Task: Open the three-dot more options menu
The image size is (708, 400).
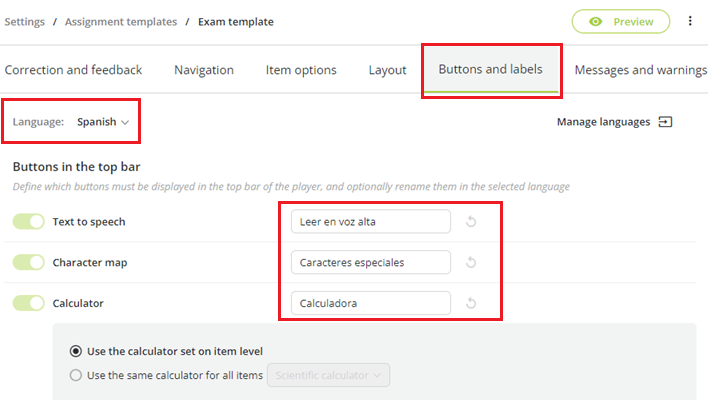Action: coord(690,21)
